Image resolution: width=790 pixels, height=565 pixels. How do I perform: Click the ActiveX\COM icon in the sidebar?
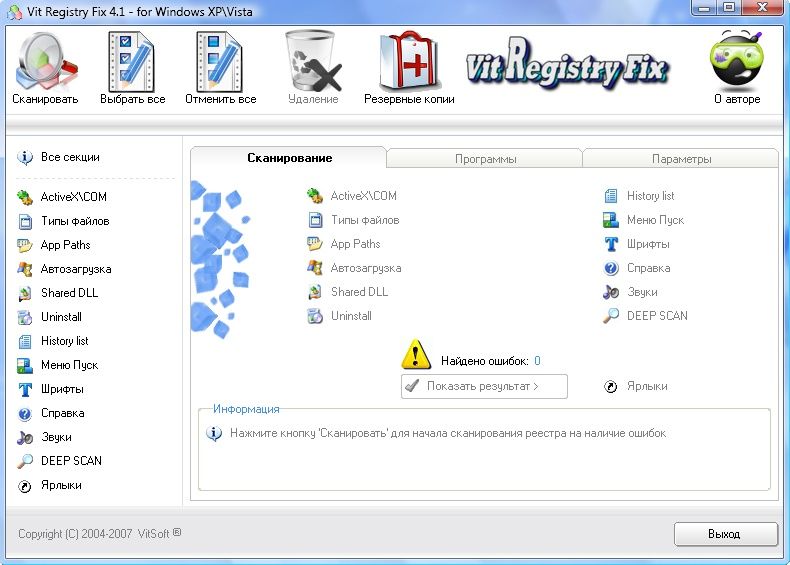(x=25, y=197)
